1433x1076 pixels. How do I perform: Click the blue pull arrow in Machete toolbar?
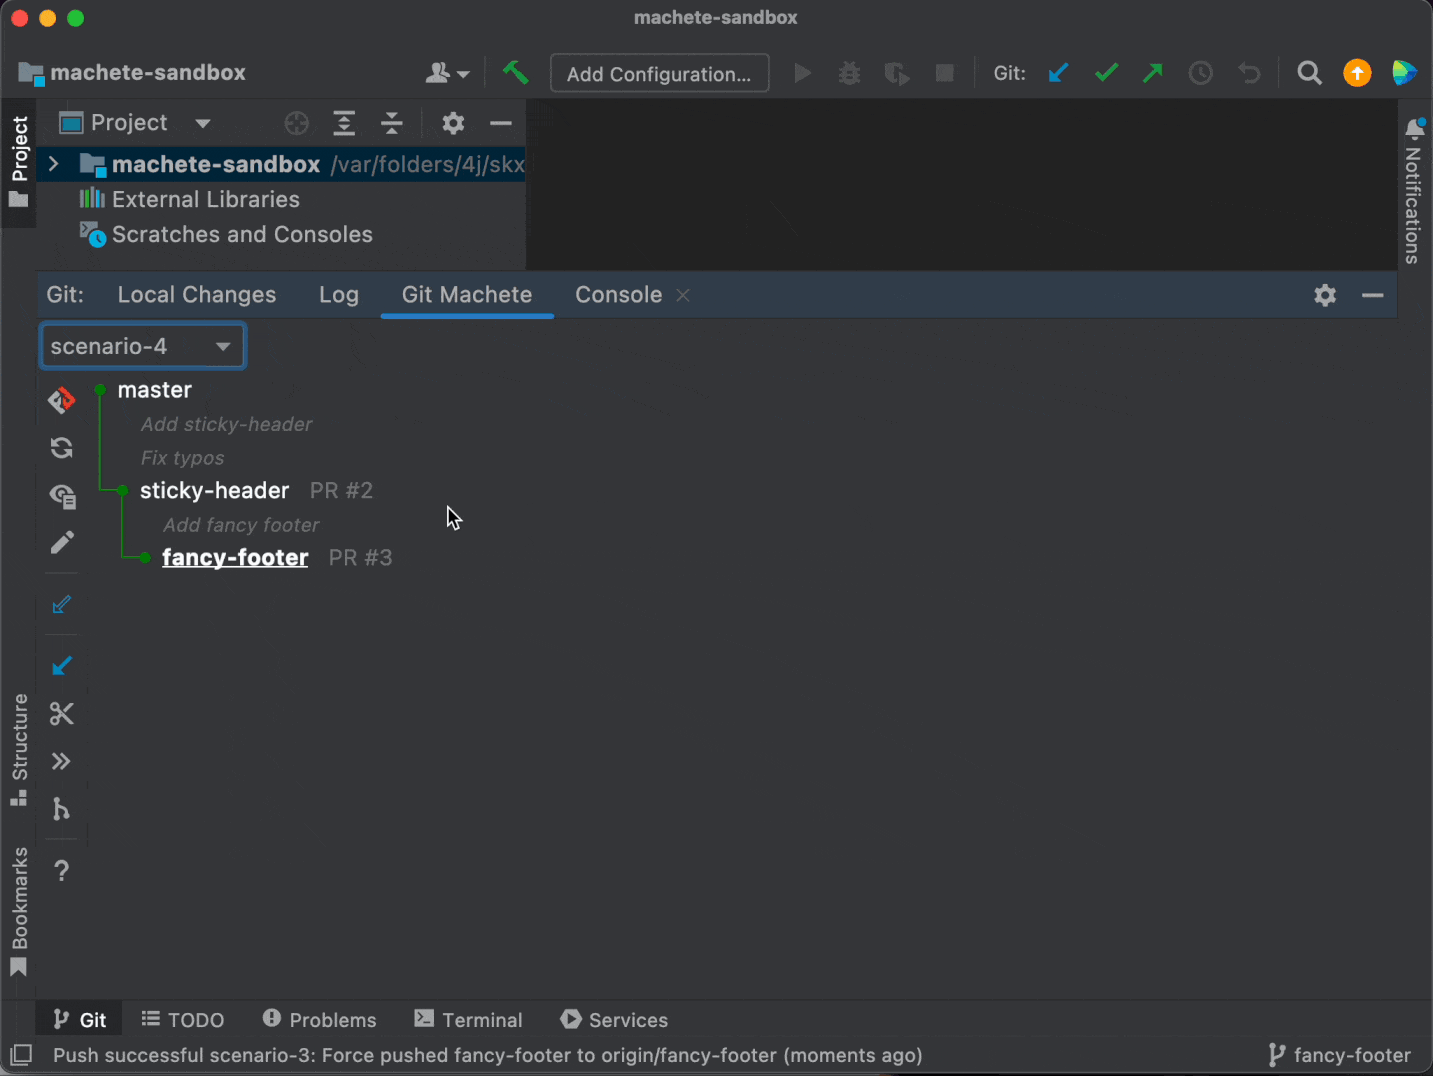tap(61, 666)
